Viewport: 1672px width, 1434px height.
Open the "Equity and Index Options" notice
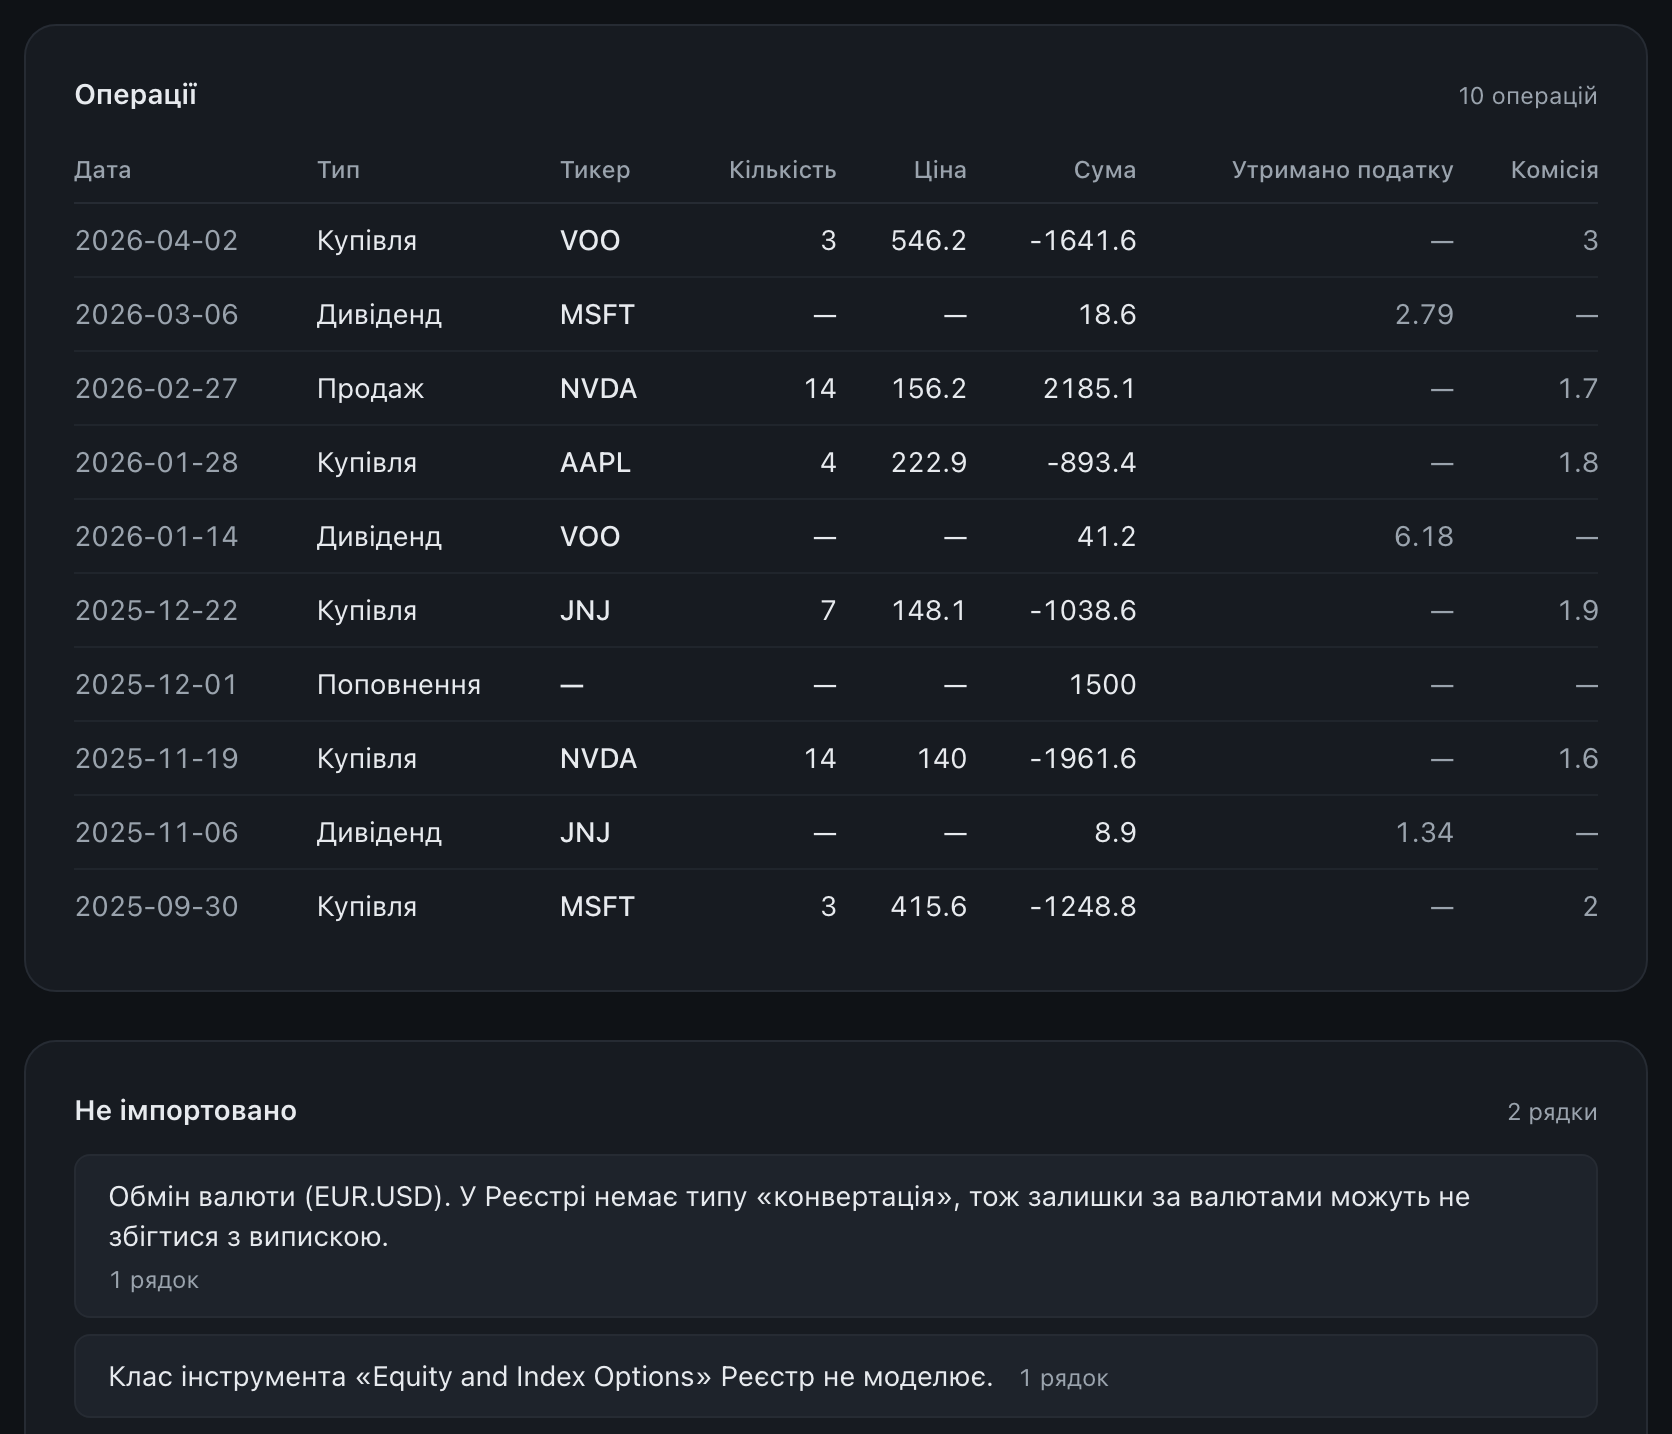coord(836,1376)
